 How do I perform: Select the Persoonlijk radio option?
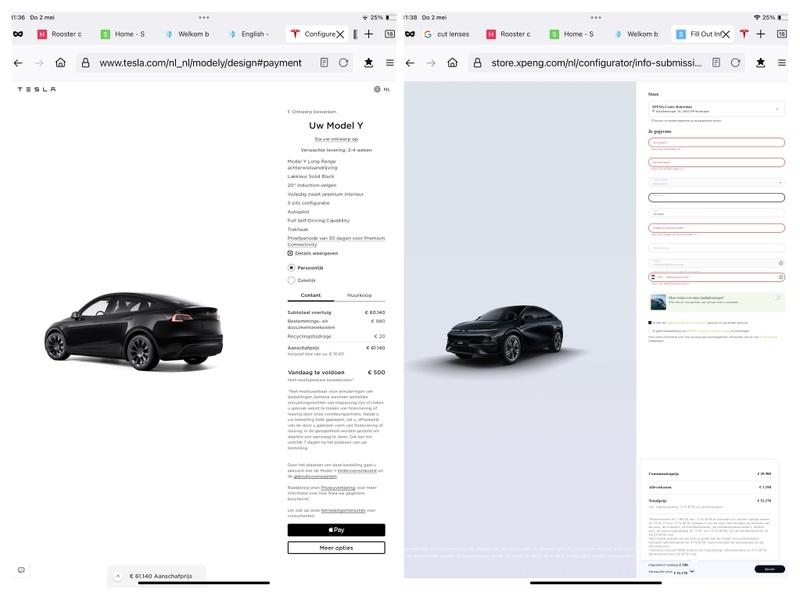[291, 267]
